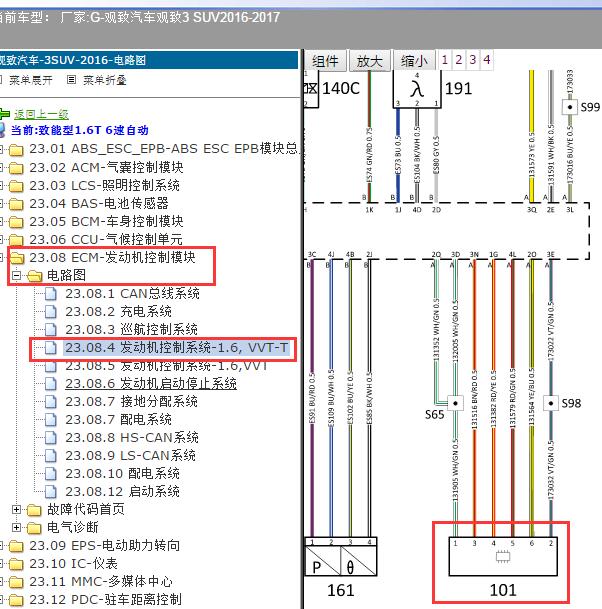Switch to diagram page 2
Viewport: 602px width, 609px height.
click(459, 60)
